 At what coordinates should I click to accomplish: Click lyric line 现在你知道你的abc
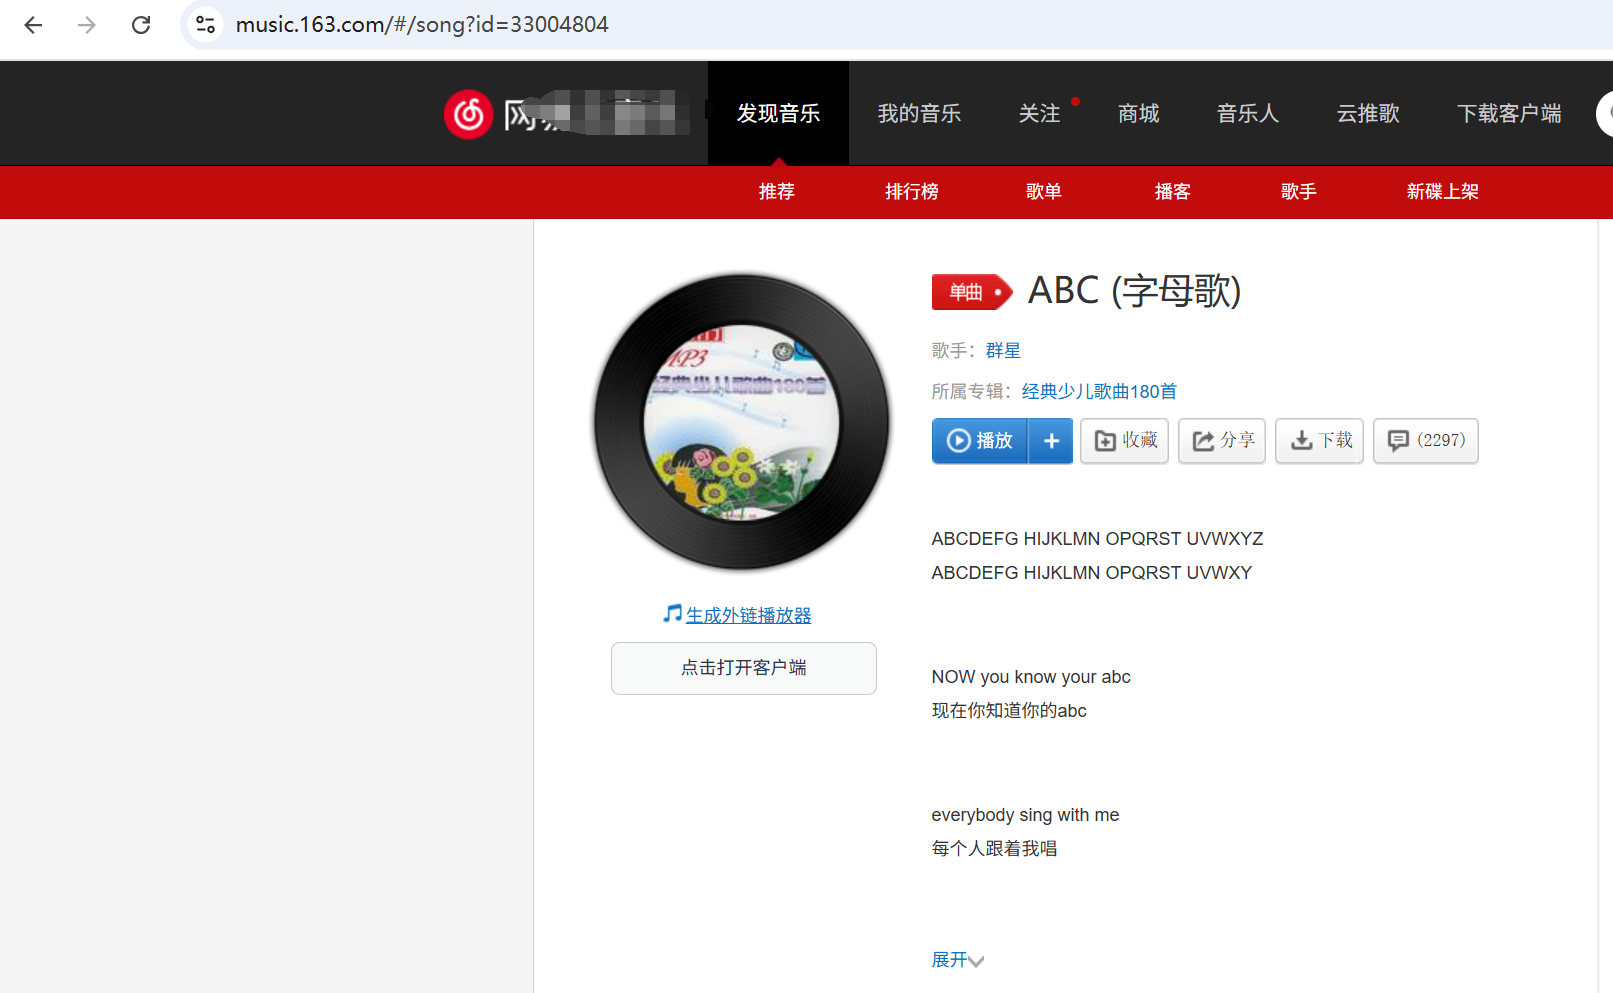point(1009,711)
